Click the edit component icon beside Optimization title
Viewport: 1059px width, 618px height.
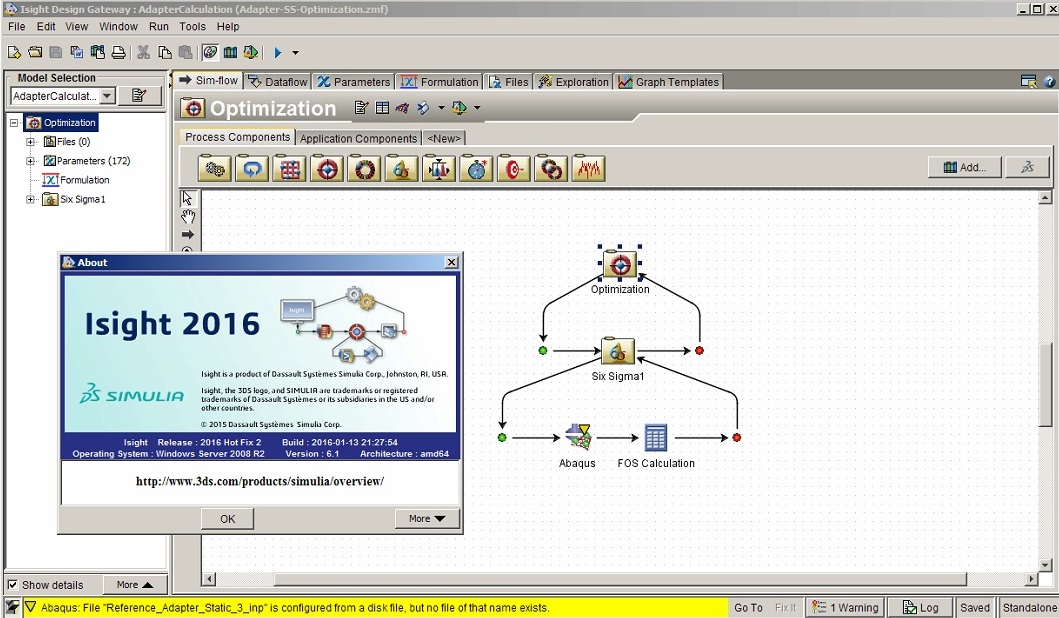coord(361,107)
